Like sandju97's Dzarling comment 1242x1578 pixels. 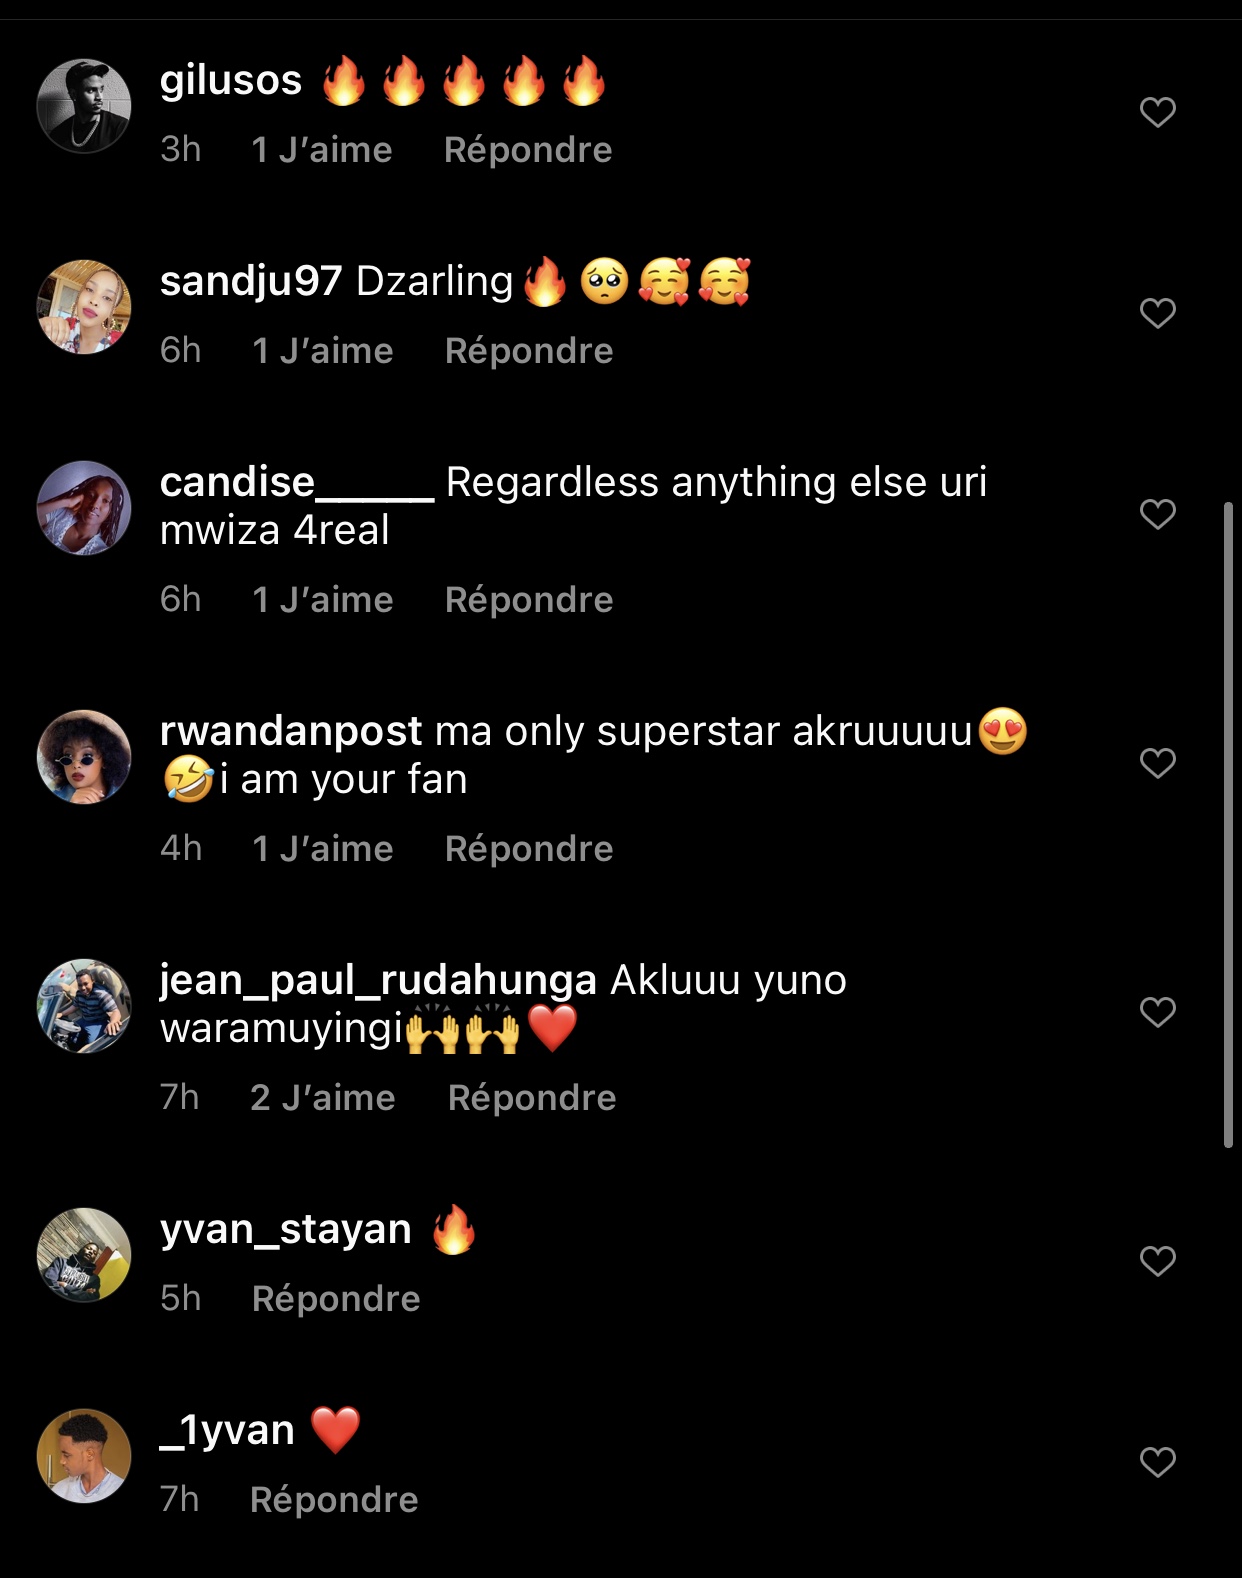[x=1157, y=313]
